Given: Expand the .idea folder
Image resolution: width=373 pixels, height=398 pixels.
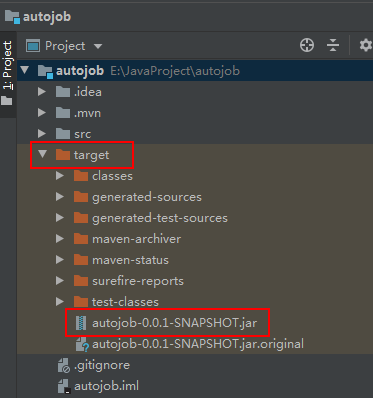Looking at the screenshot, I should point(42,92).
